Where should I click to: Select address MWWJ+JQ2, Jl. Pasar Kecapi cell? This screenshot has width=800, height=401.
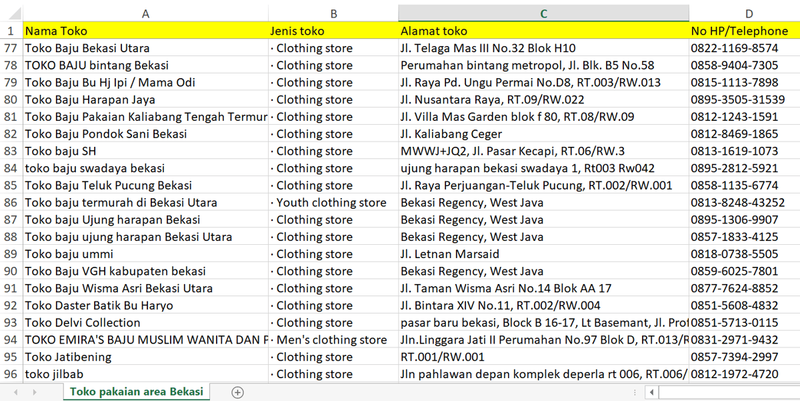point(543,151)
